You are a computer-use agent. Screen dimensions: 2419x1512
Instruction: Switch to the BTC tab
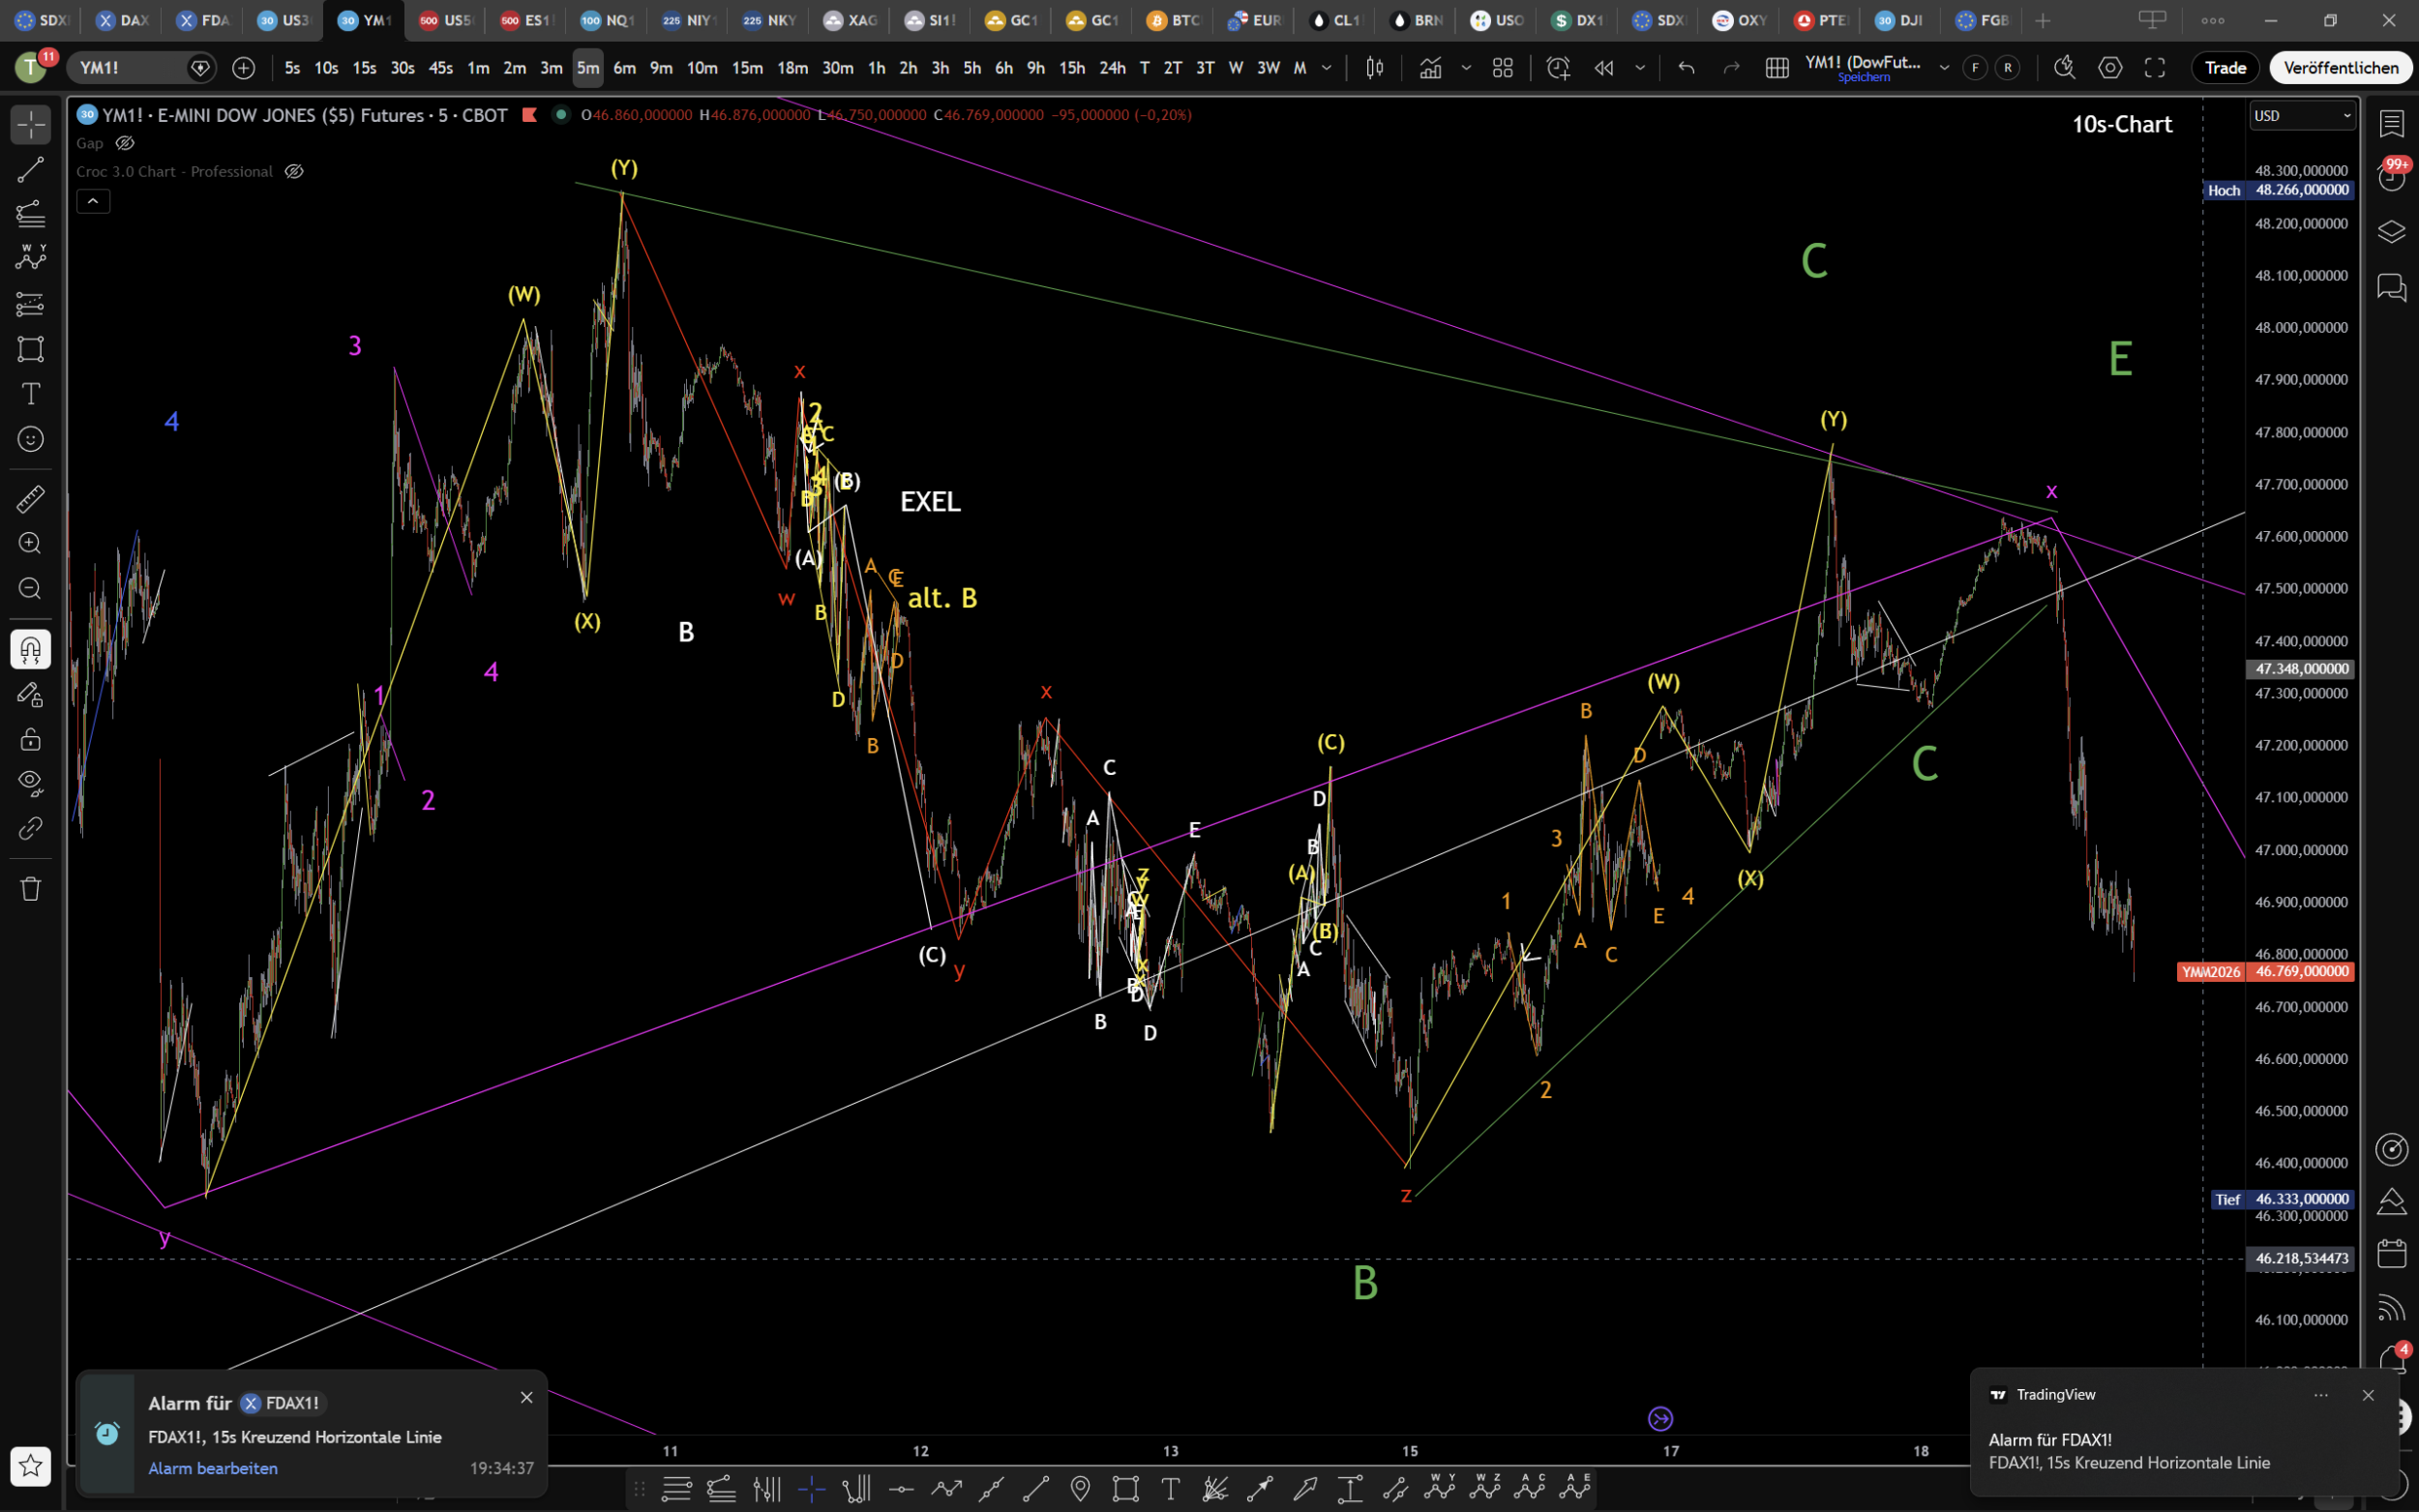(x=1173, y=20)
